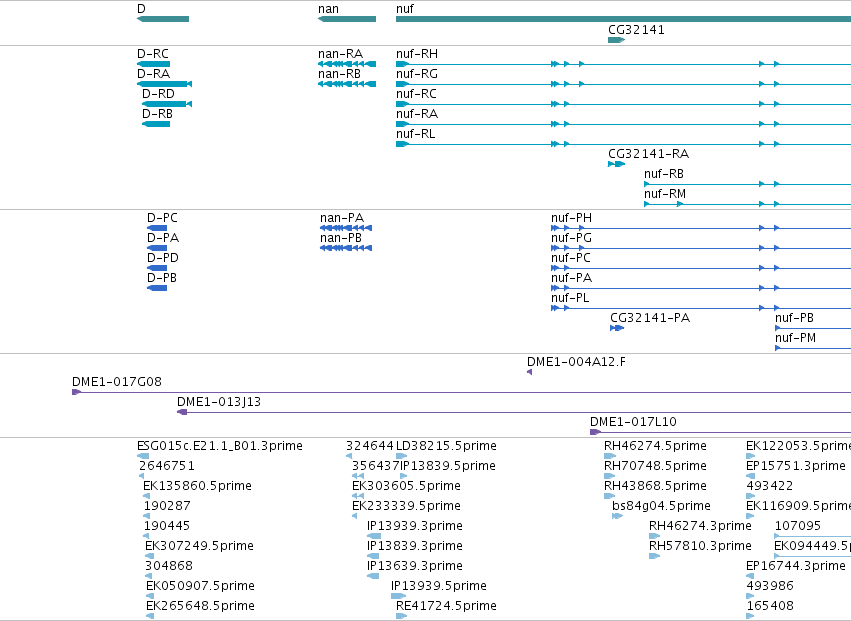The height and width of the screenshot is (621, 851).
Task: Select protein nan-PA
Action: tap(346, 228)
